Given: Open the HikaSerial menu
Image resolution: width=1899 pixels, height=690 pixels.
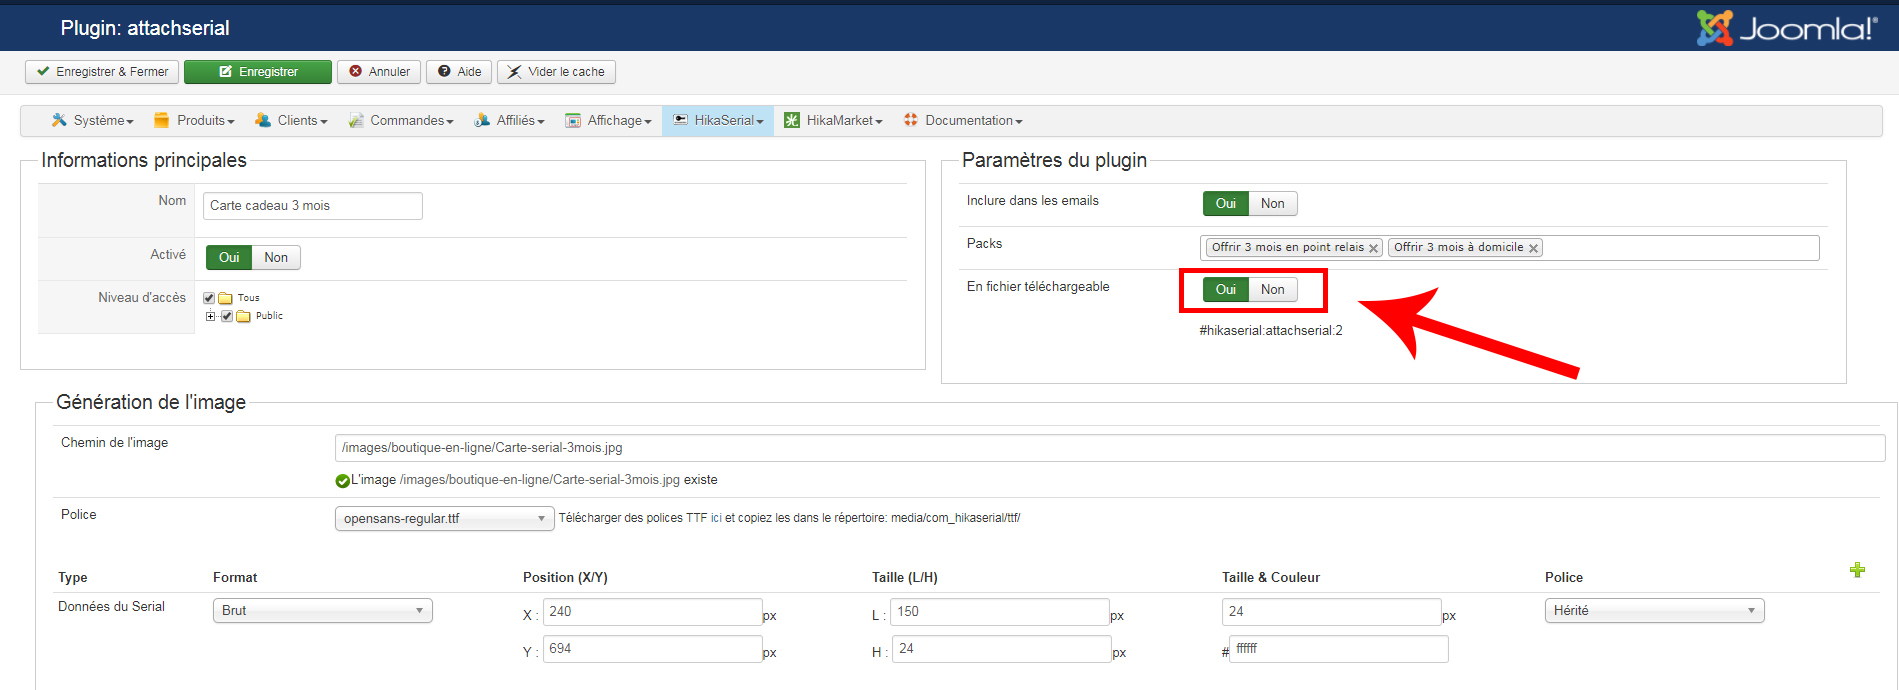Looking at the screenshot, I should click(718, 121).
